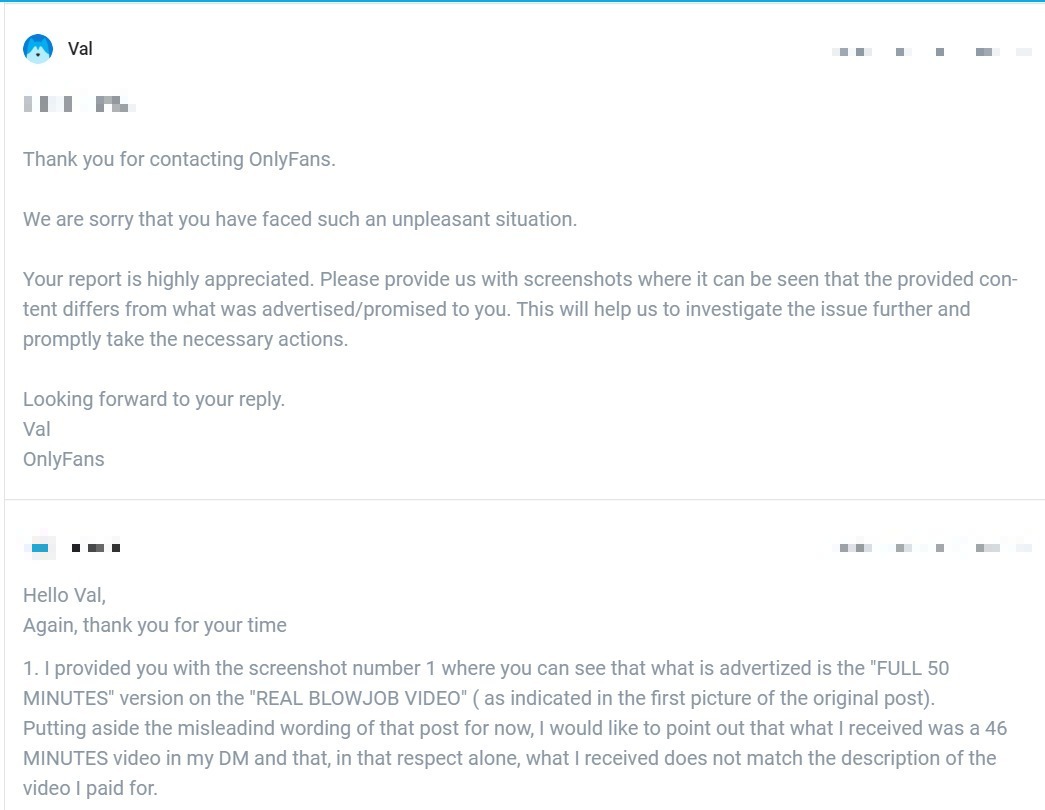Click the 'We are sorry that you have faced' sentence
The height and width of the screenshot is (810, 1045).
point(300,219)
